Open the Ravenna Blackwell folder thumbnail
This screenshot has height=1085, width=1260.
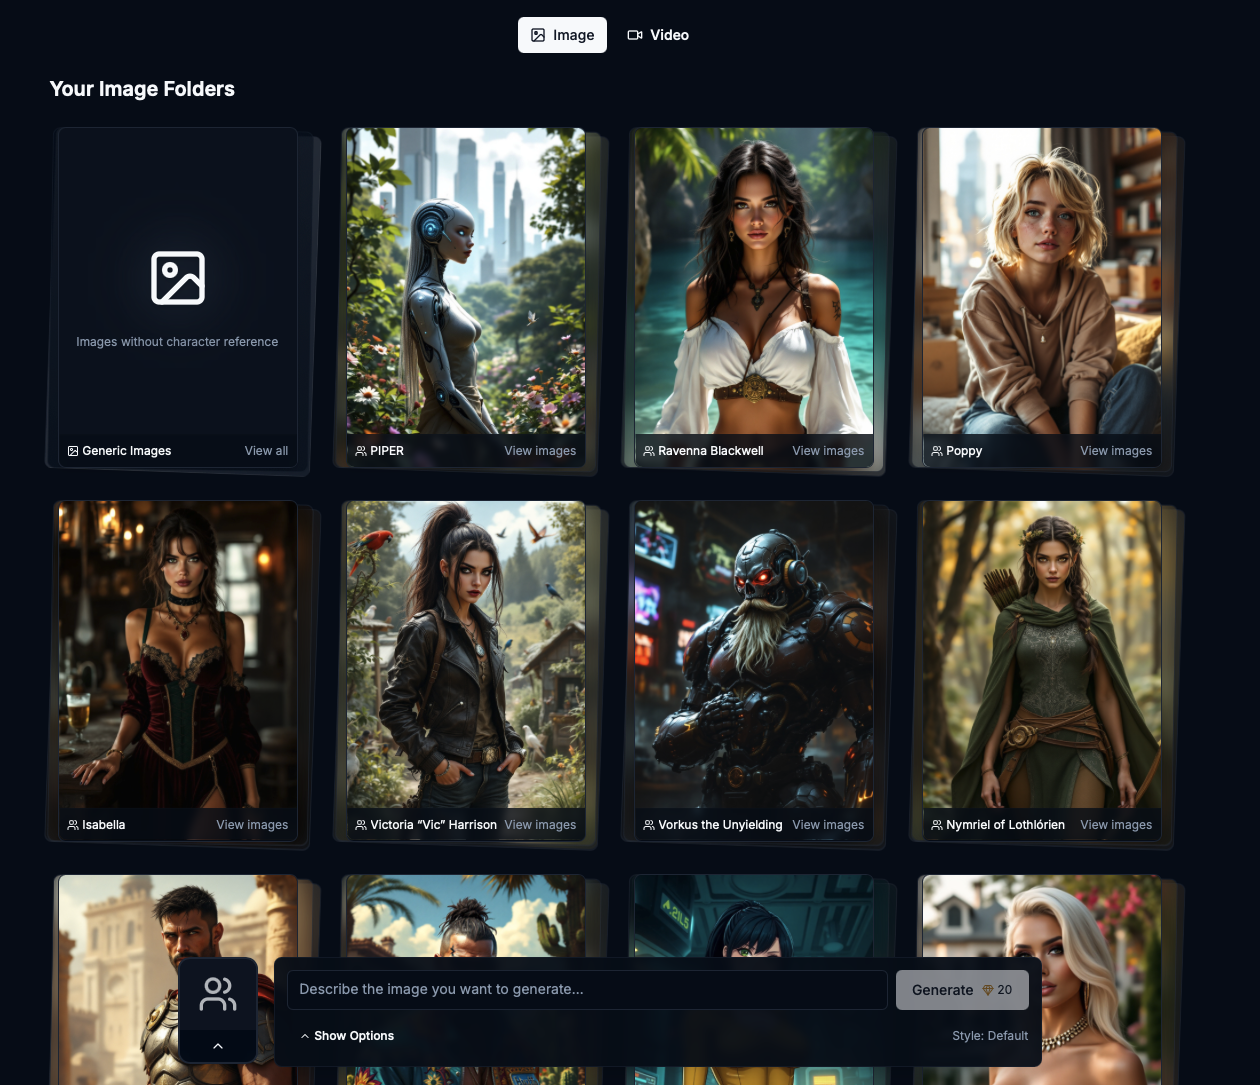(x=754, y=281)
